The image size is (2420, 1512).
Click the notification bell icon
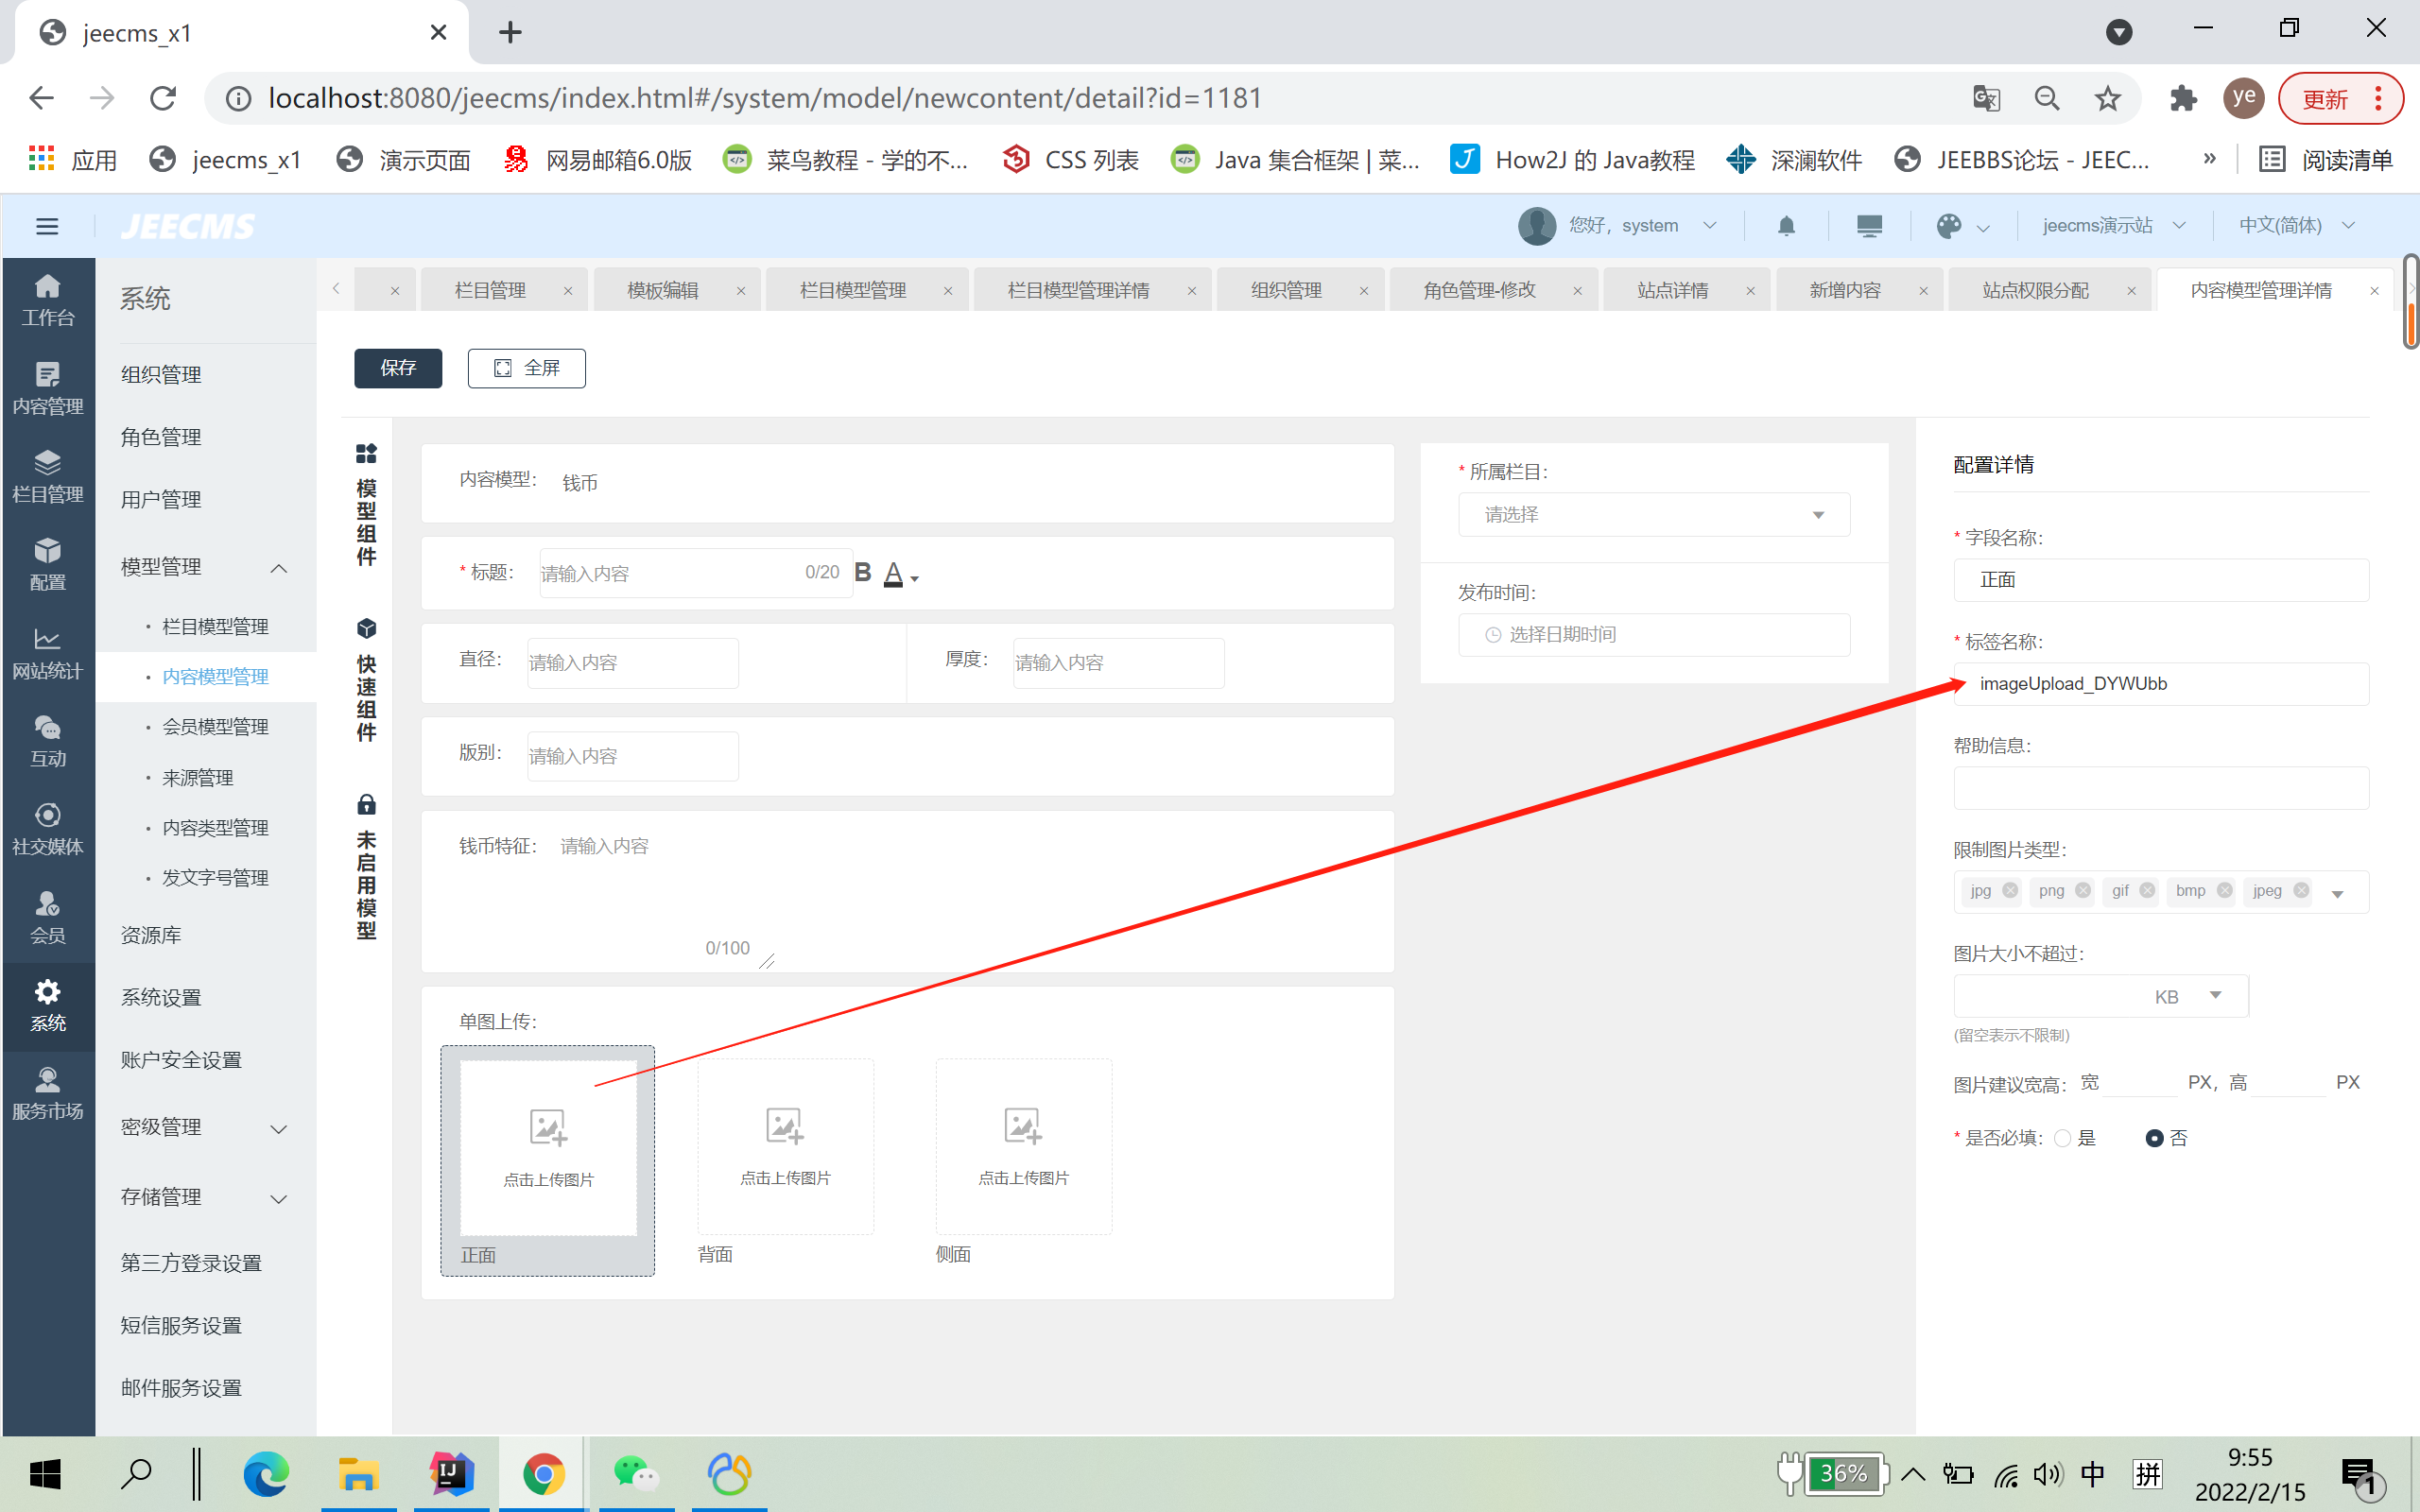coord(1786,226)
